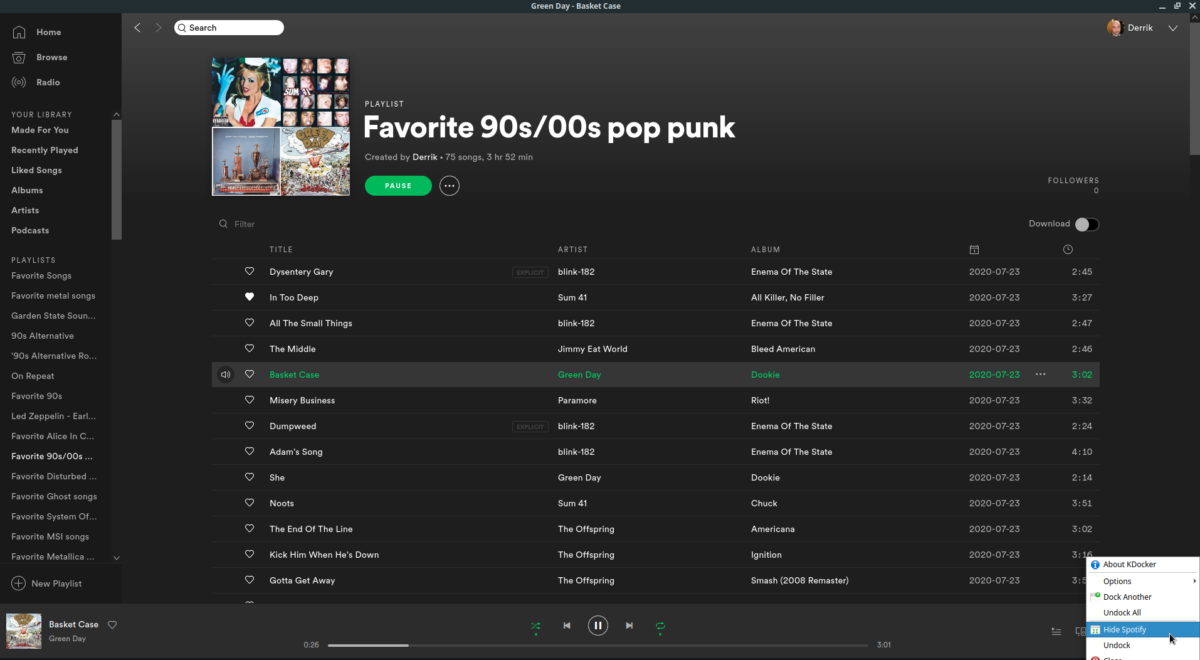Click the New Playlist plus icon
1200x660 pixels.
pyautogui.click(x=18, y=584)
